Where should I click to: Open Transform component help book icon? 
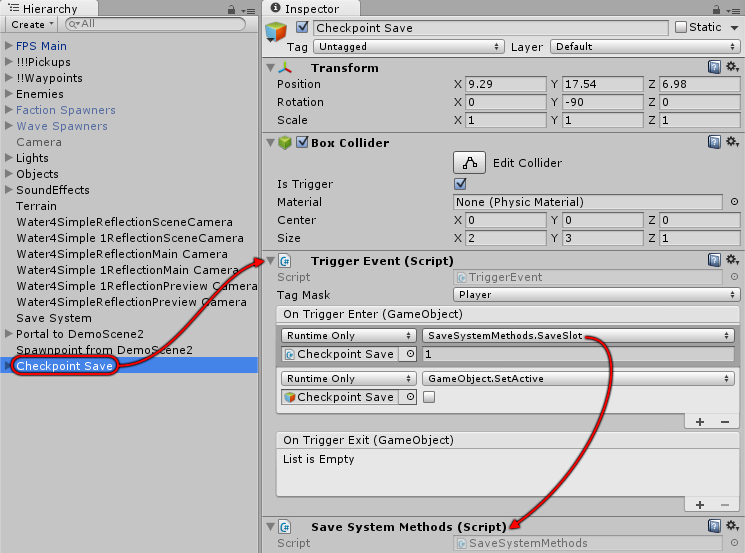[714, 67]
